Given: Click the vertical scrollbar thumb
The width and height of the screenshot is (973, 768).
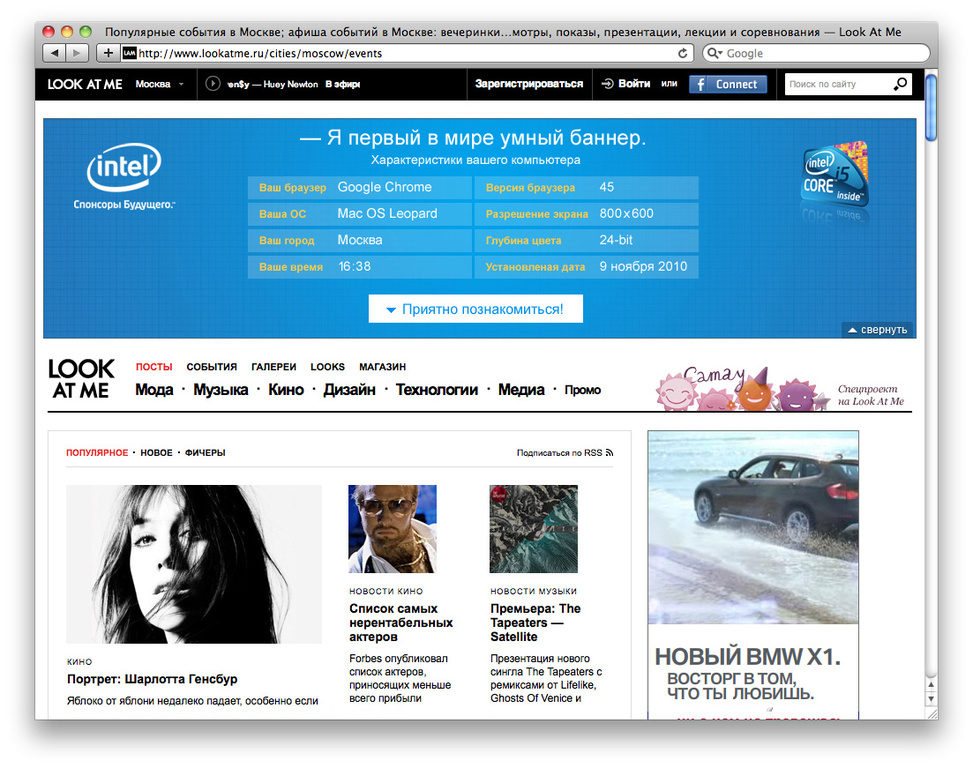Looking at the screenshot, I should [x=930, y=107].
